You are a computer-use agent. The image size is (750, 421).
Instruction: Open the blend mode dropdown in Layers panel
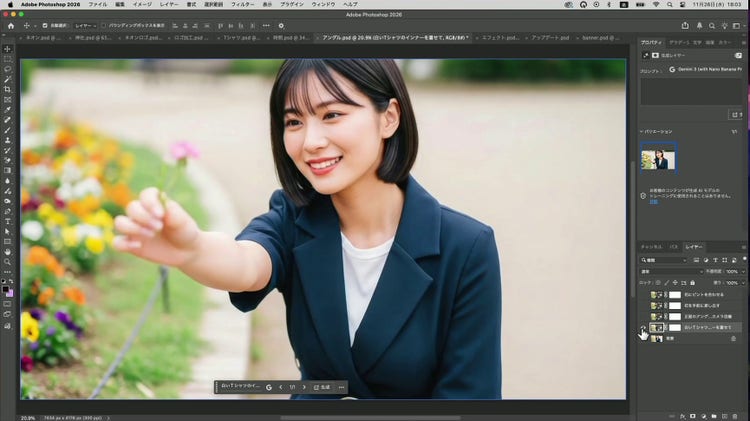667,271
